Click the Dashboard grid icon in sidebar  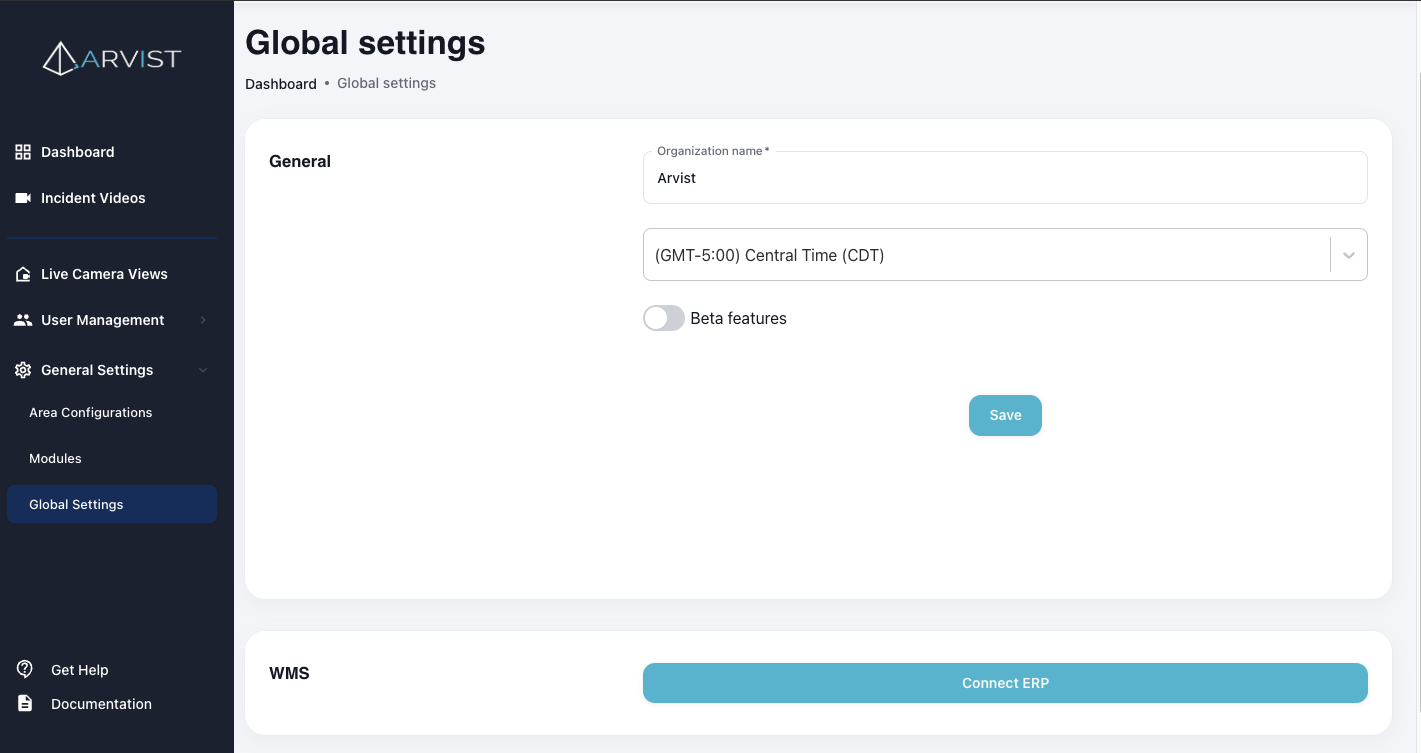tap(22, 151)
